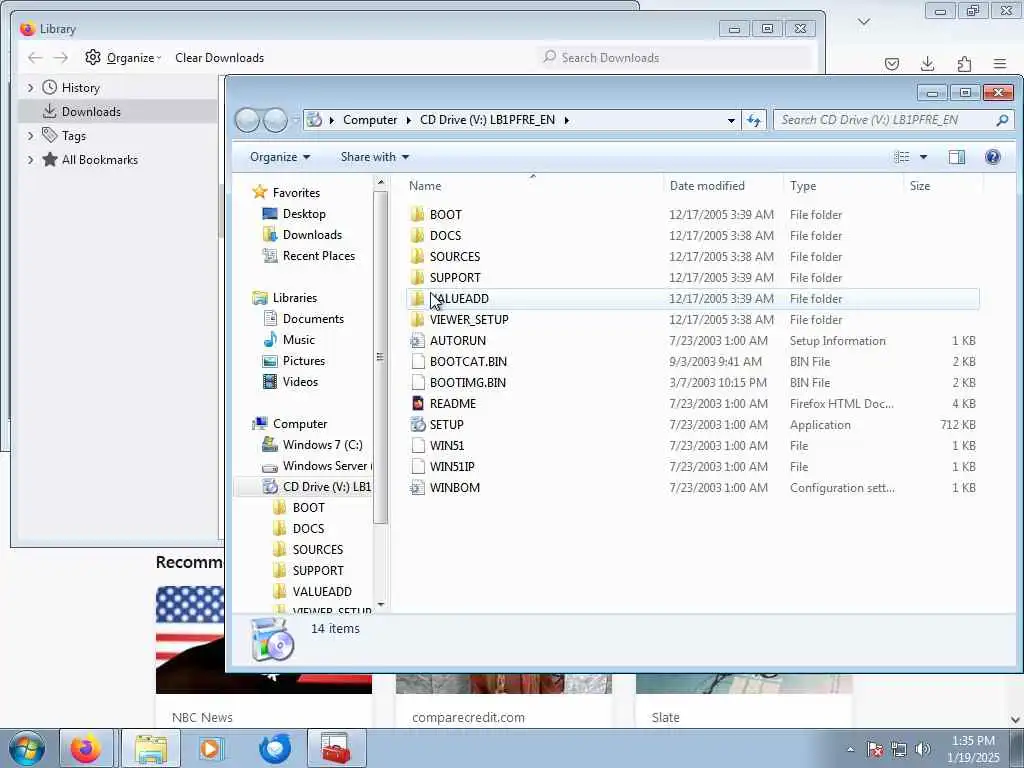This screenshot has height=768, width=1024.
Task: Sort by the Name column header
Action: click(534, 185)
